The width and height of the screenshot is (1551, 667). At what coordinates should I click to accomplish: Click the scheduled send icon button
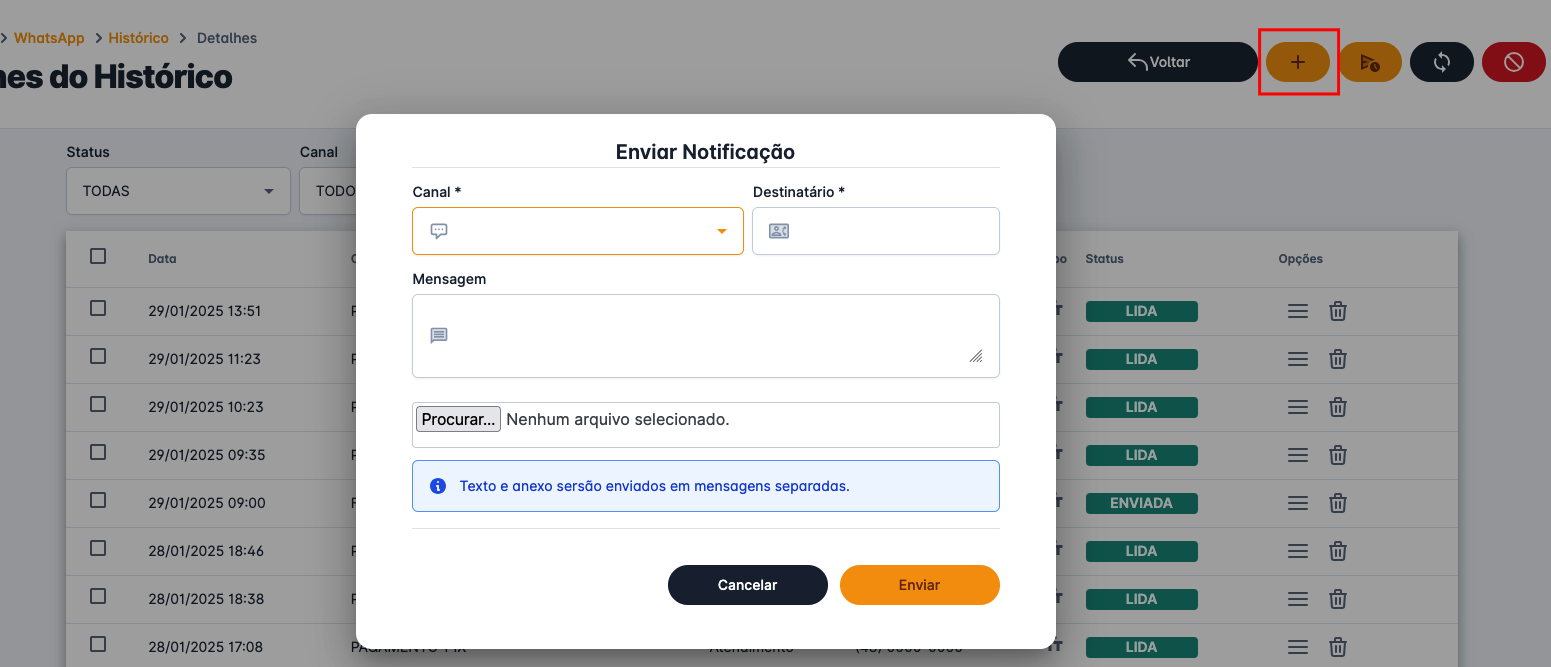[x=1370, y=62]
